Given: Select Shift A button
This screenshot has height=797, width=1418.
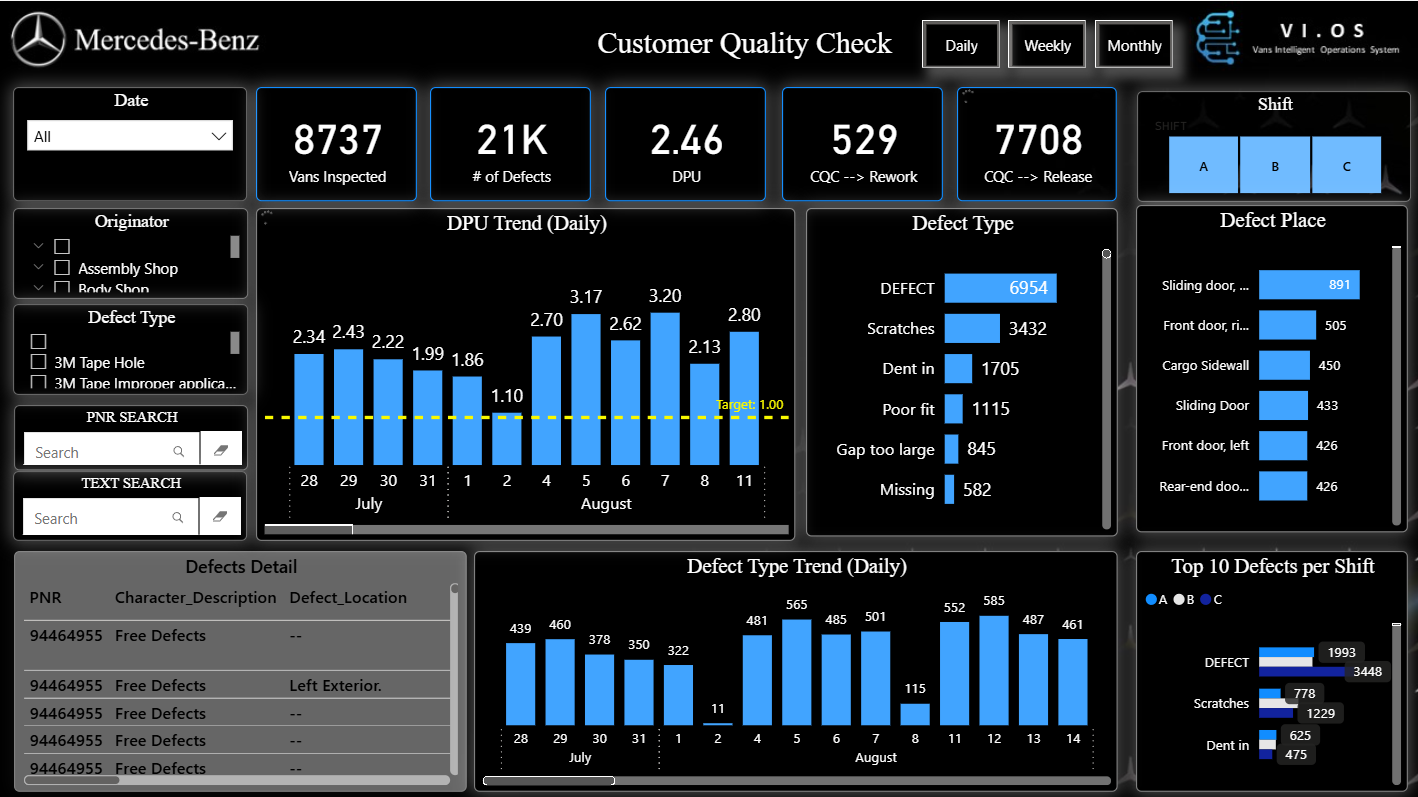Looking at the screenshot, I should click(x=1203, y=164).
